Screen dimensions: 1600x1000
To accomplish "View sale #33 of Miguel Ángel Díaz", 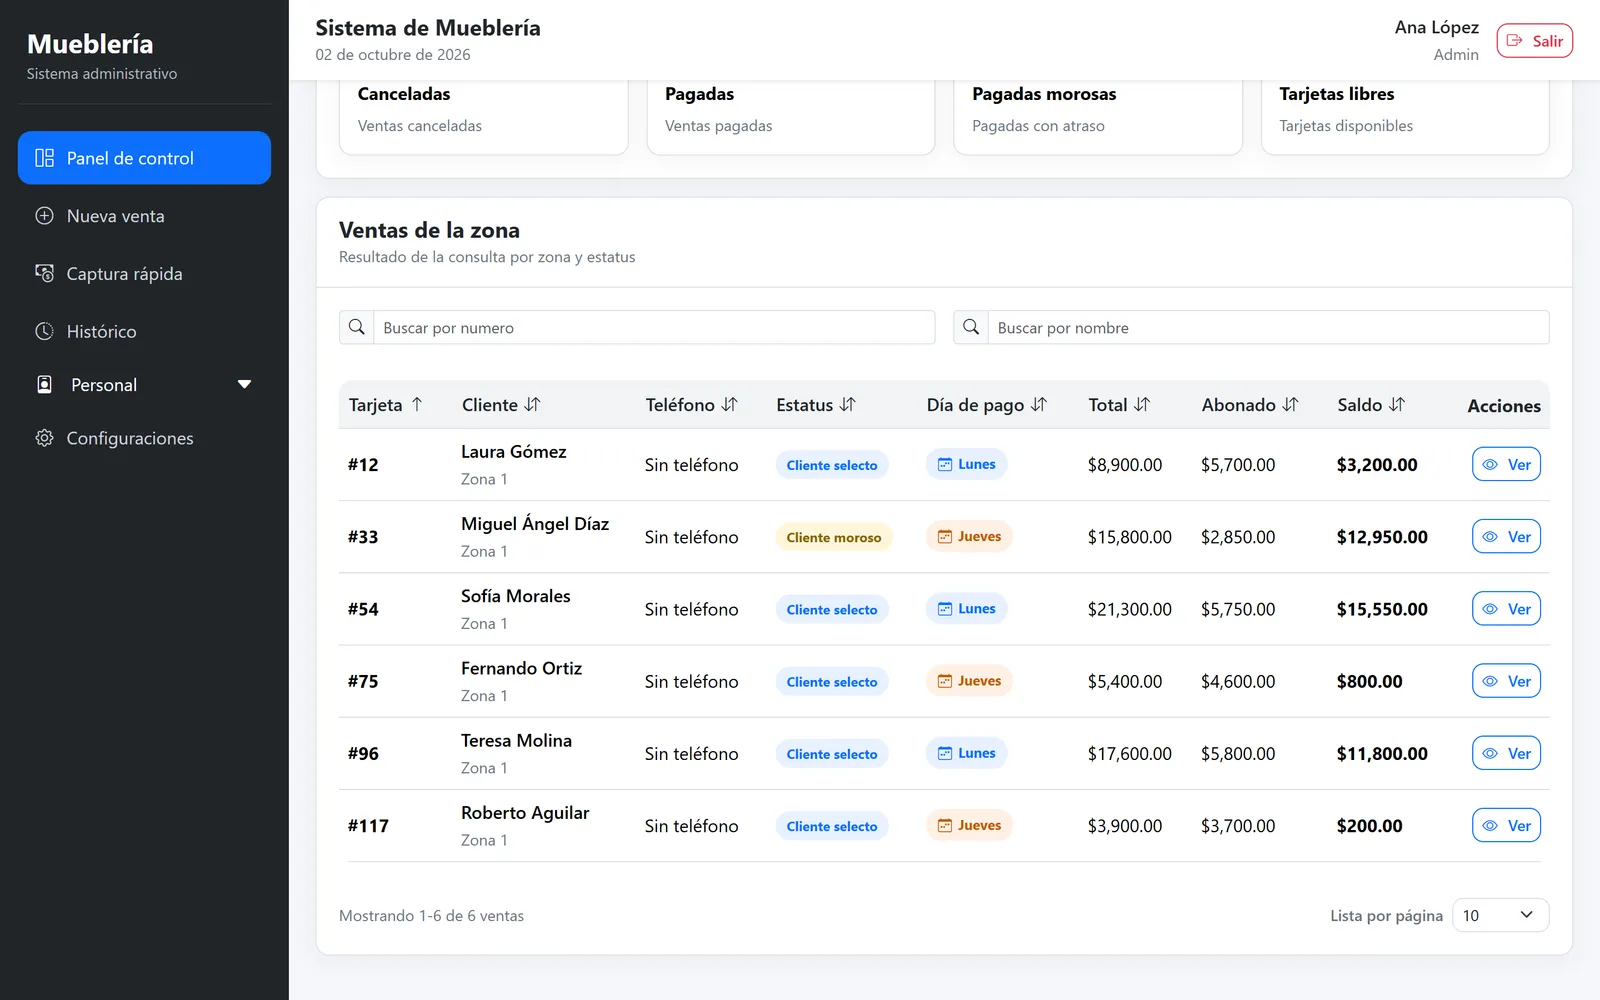I will pyautogui.click(x=1506, y=537).
